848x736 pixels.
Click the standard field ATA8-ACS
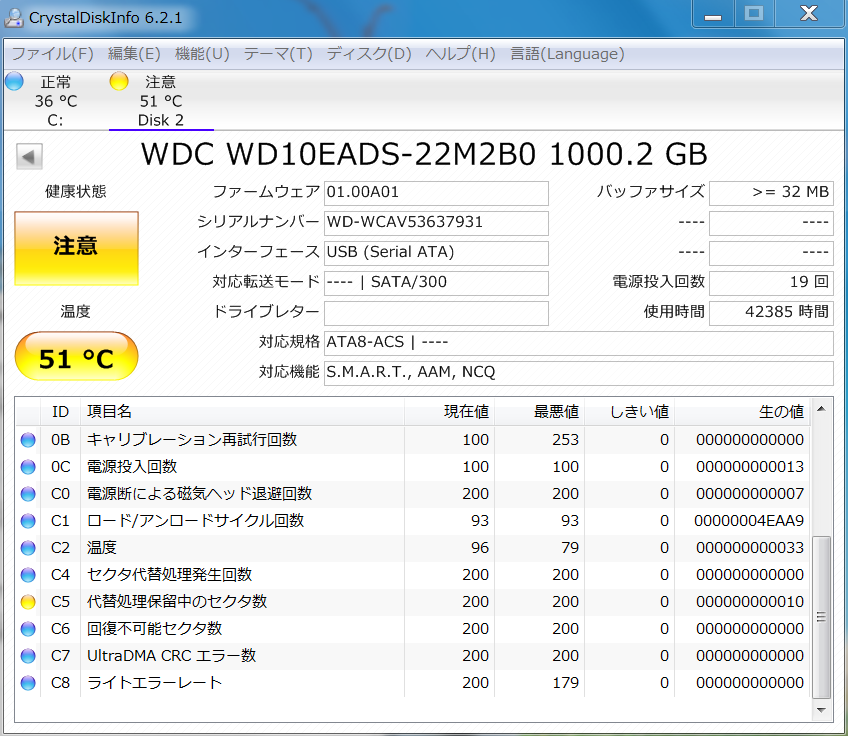[x=579, y=343]
